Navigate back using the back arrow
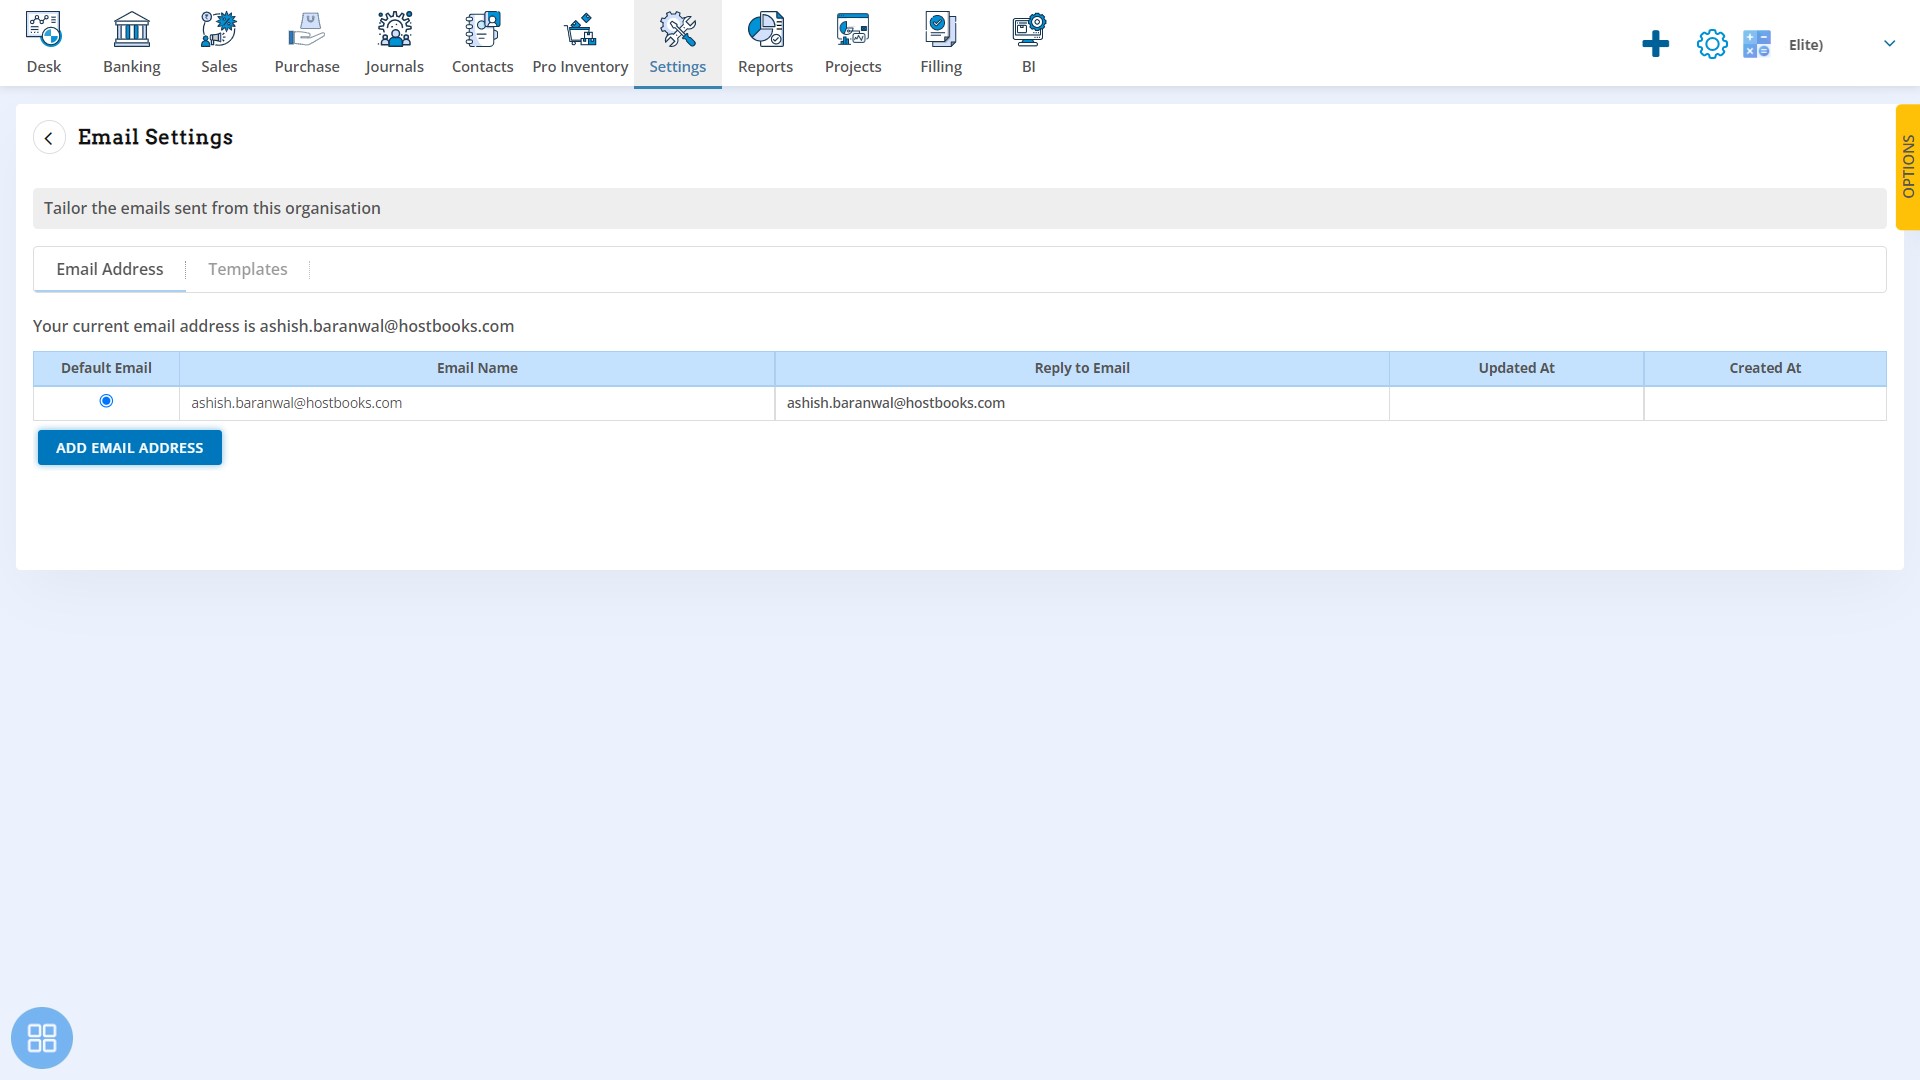Image resolution: width=1920 pixels, height=1080 pixels. (47, 136)
